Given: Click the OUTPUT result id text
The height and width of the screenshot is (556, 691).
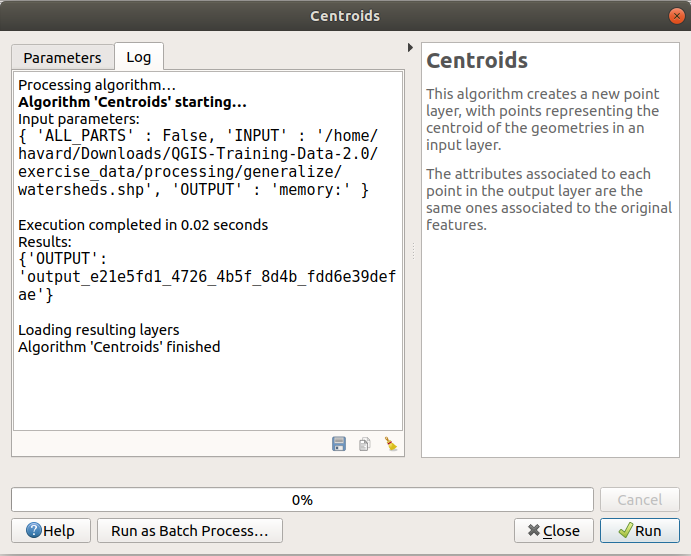Looking at the screenshot, I should [208, 277].
